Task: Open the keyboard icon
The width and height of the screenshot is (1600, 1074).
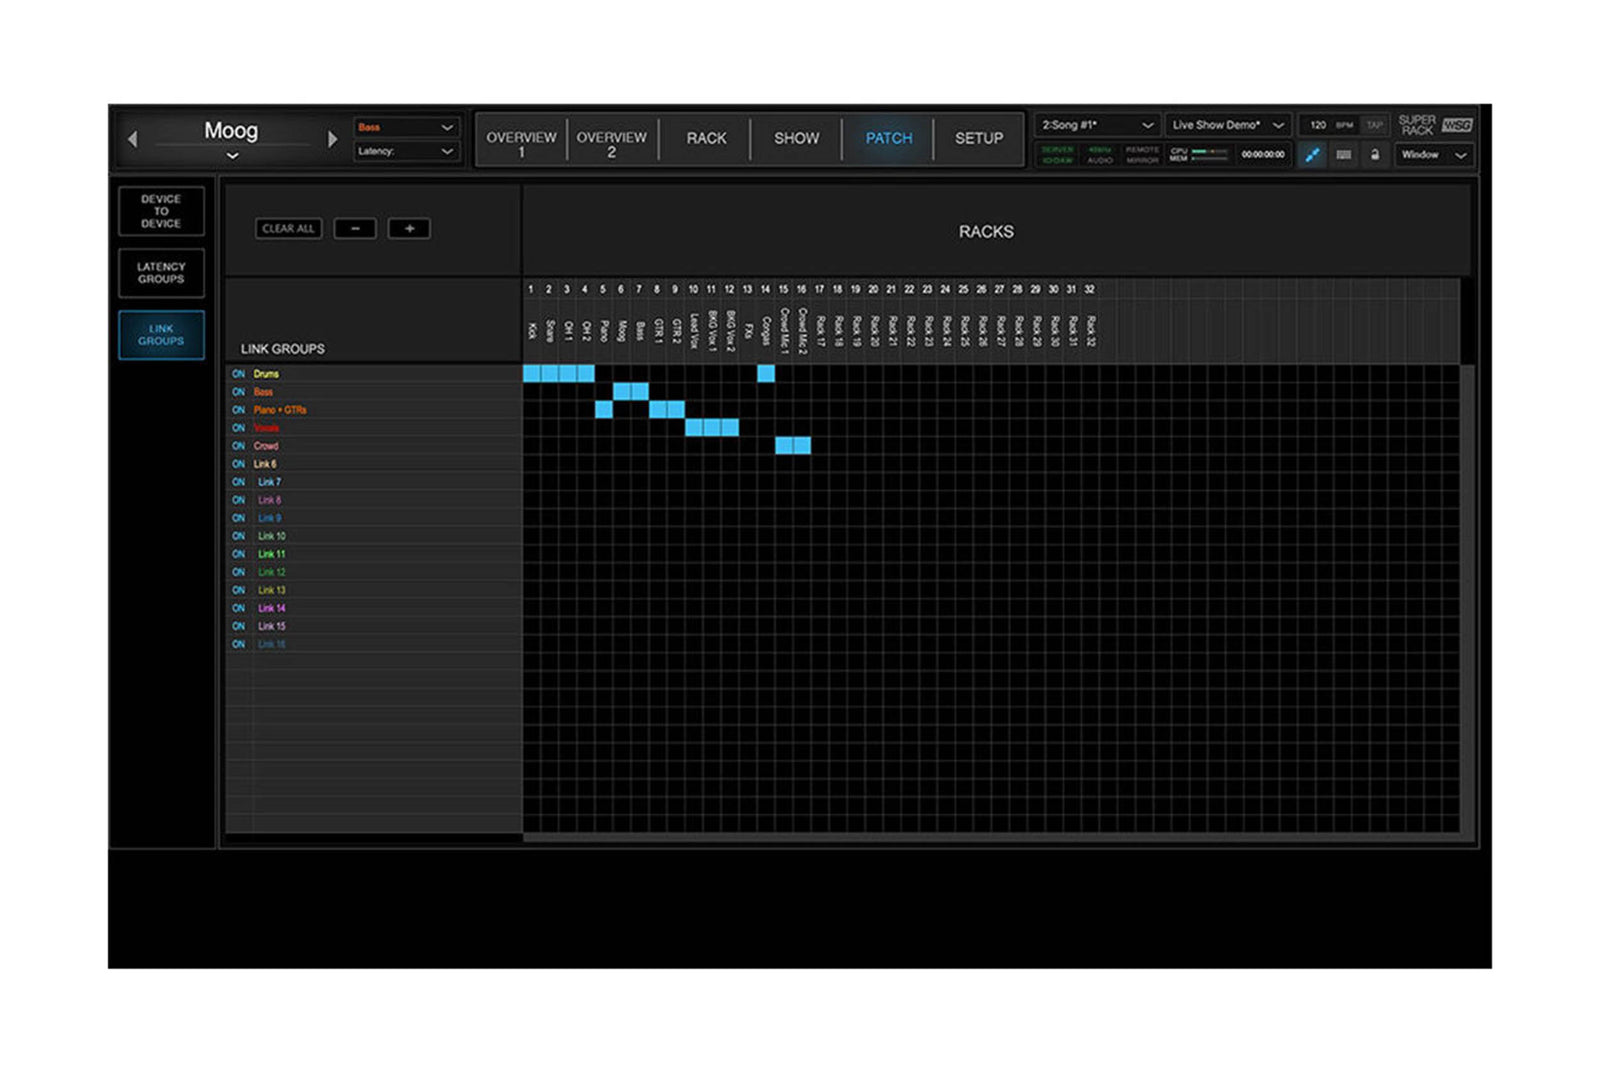Action: tap(1344, 155)
